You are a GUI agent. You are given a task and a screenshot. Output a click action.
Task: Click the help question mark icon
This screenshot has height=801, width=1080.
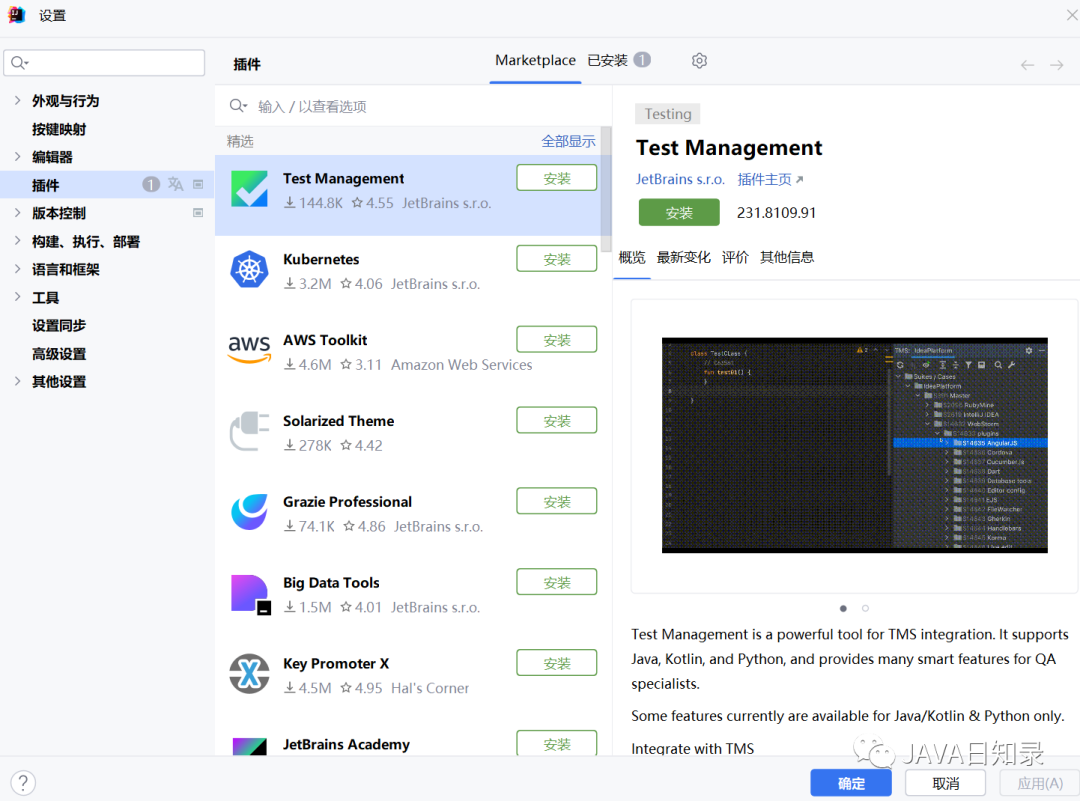(23, 782)
